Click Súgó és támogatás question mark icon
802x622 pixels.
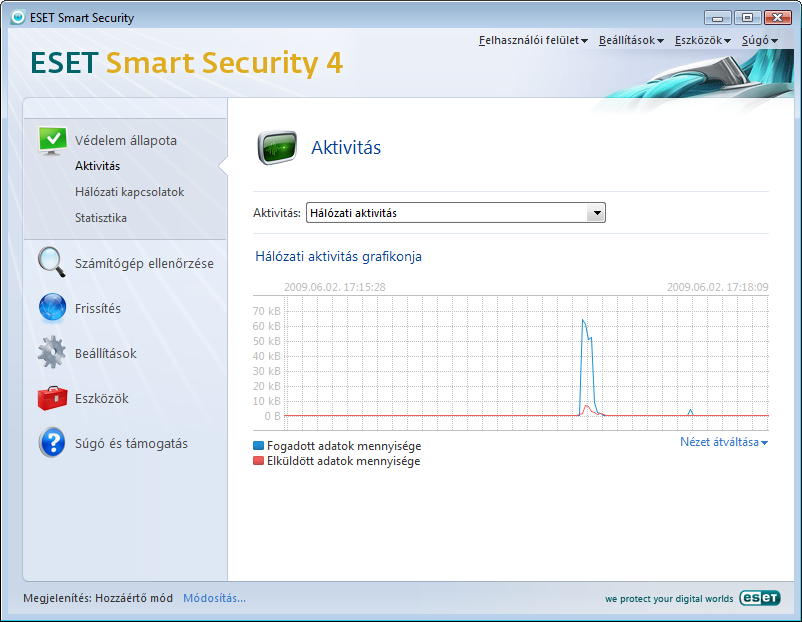tap(52, 442)
